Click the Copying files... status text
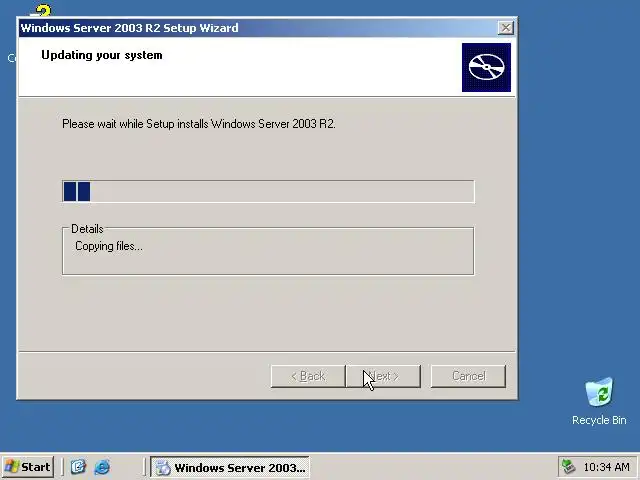 tap(109, 246)
